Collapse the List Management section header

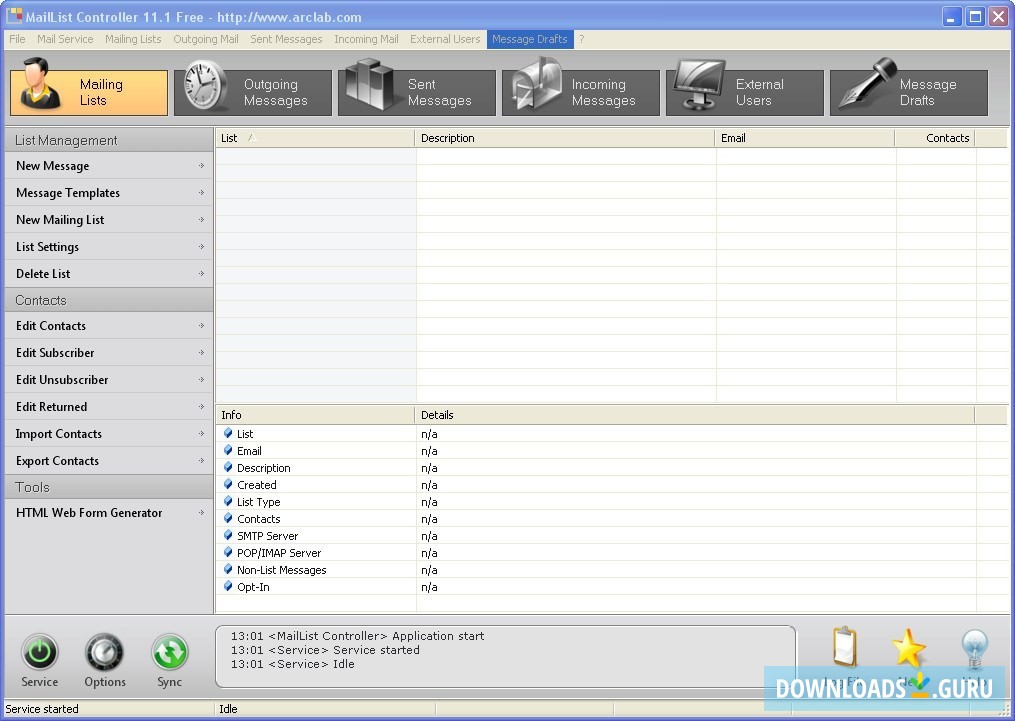(x=109, y=140)
